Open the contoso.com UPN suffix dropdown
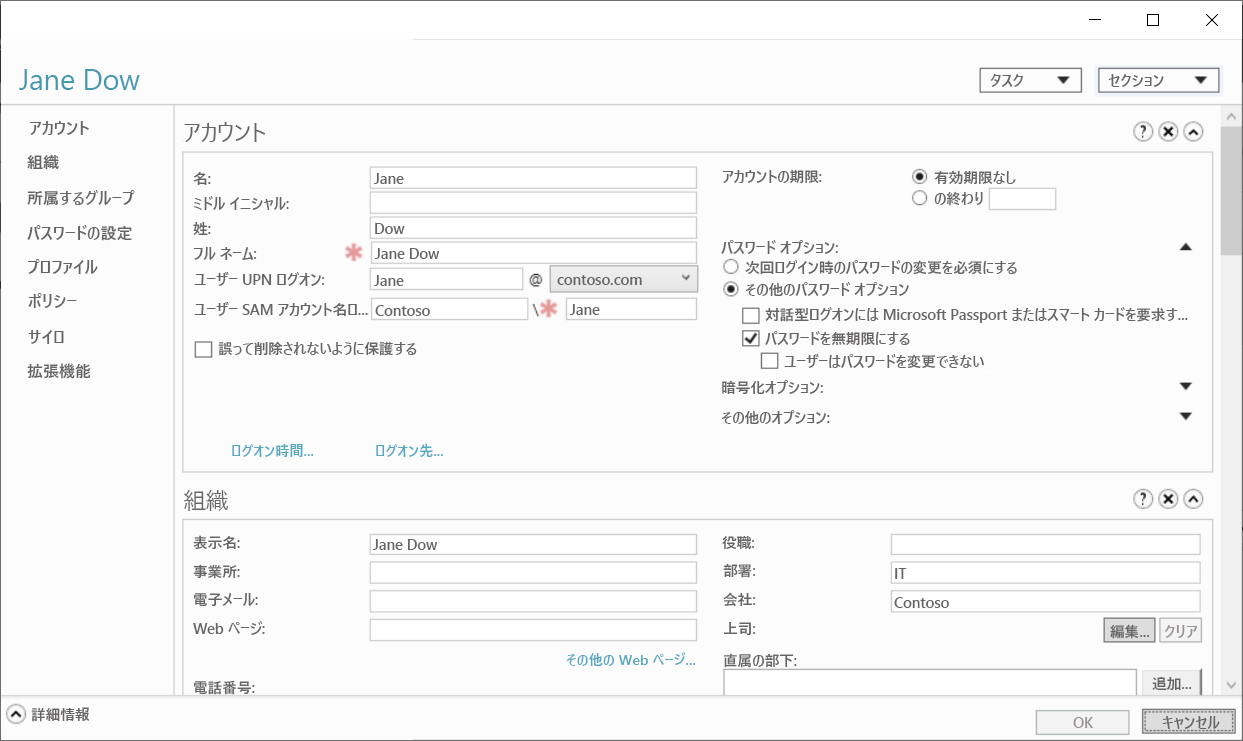Viewport: 1243px width, 741px height. 622,279
